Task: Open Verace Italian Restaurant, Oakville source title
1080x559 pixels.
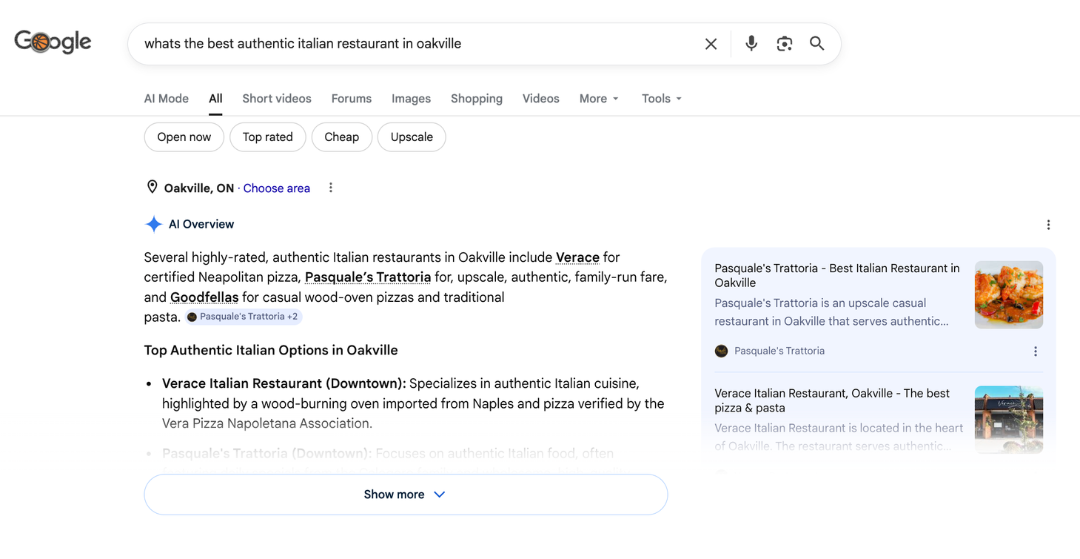Action: [832, 401]
